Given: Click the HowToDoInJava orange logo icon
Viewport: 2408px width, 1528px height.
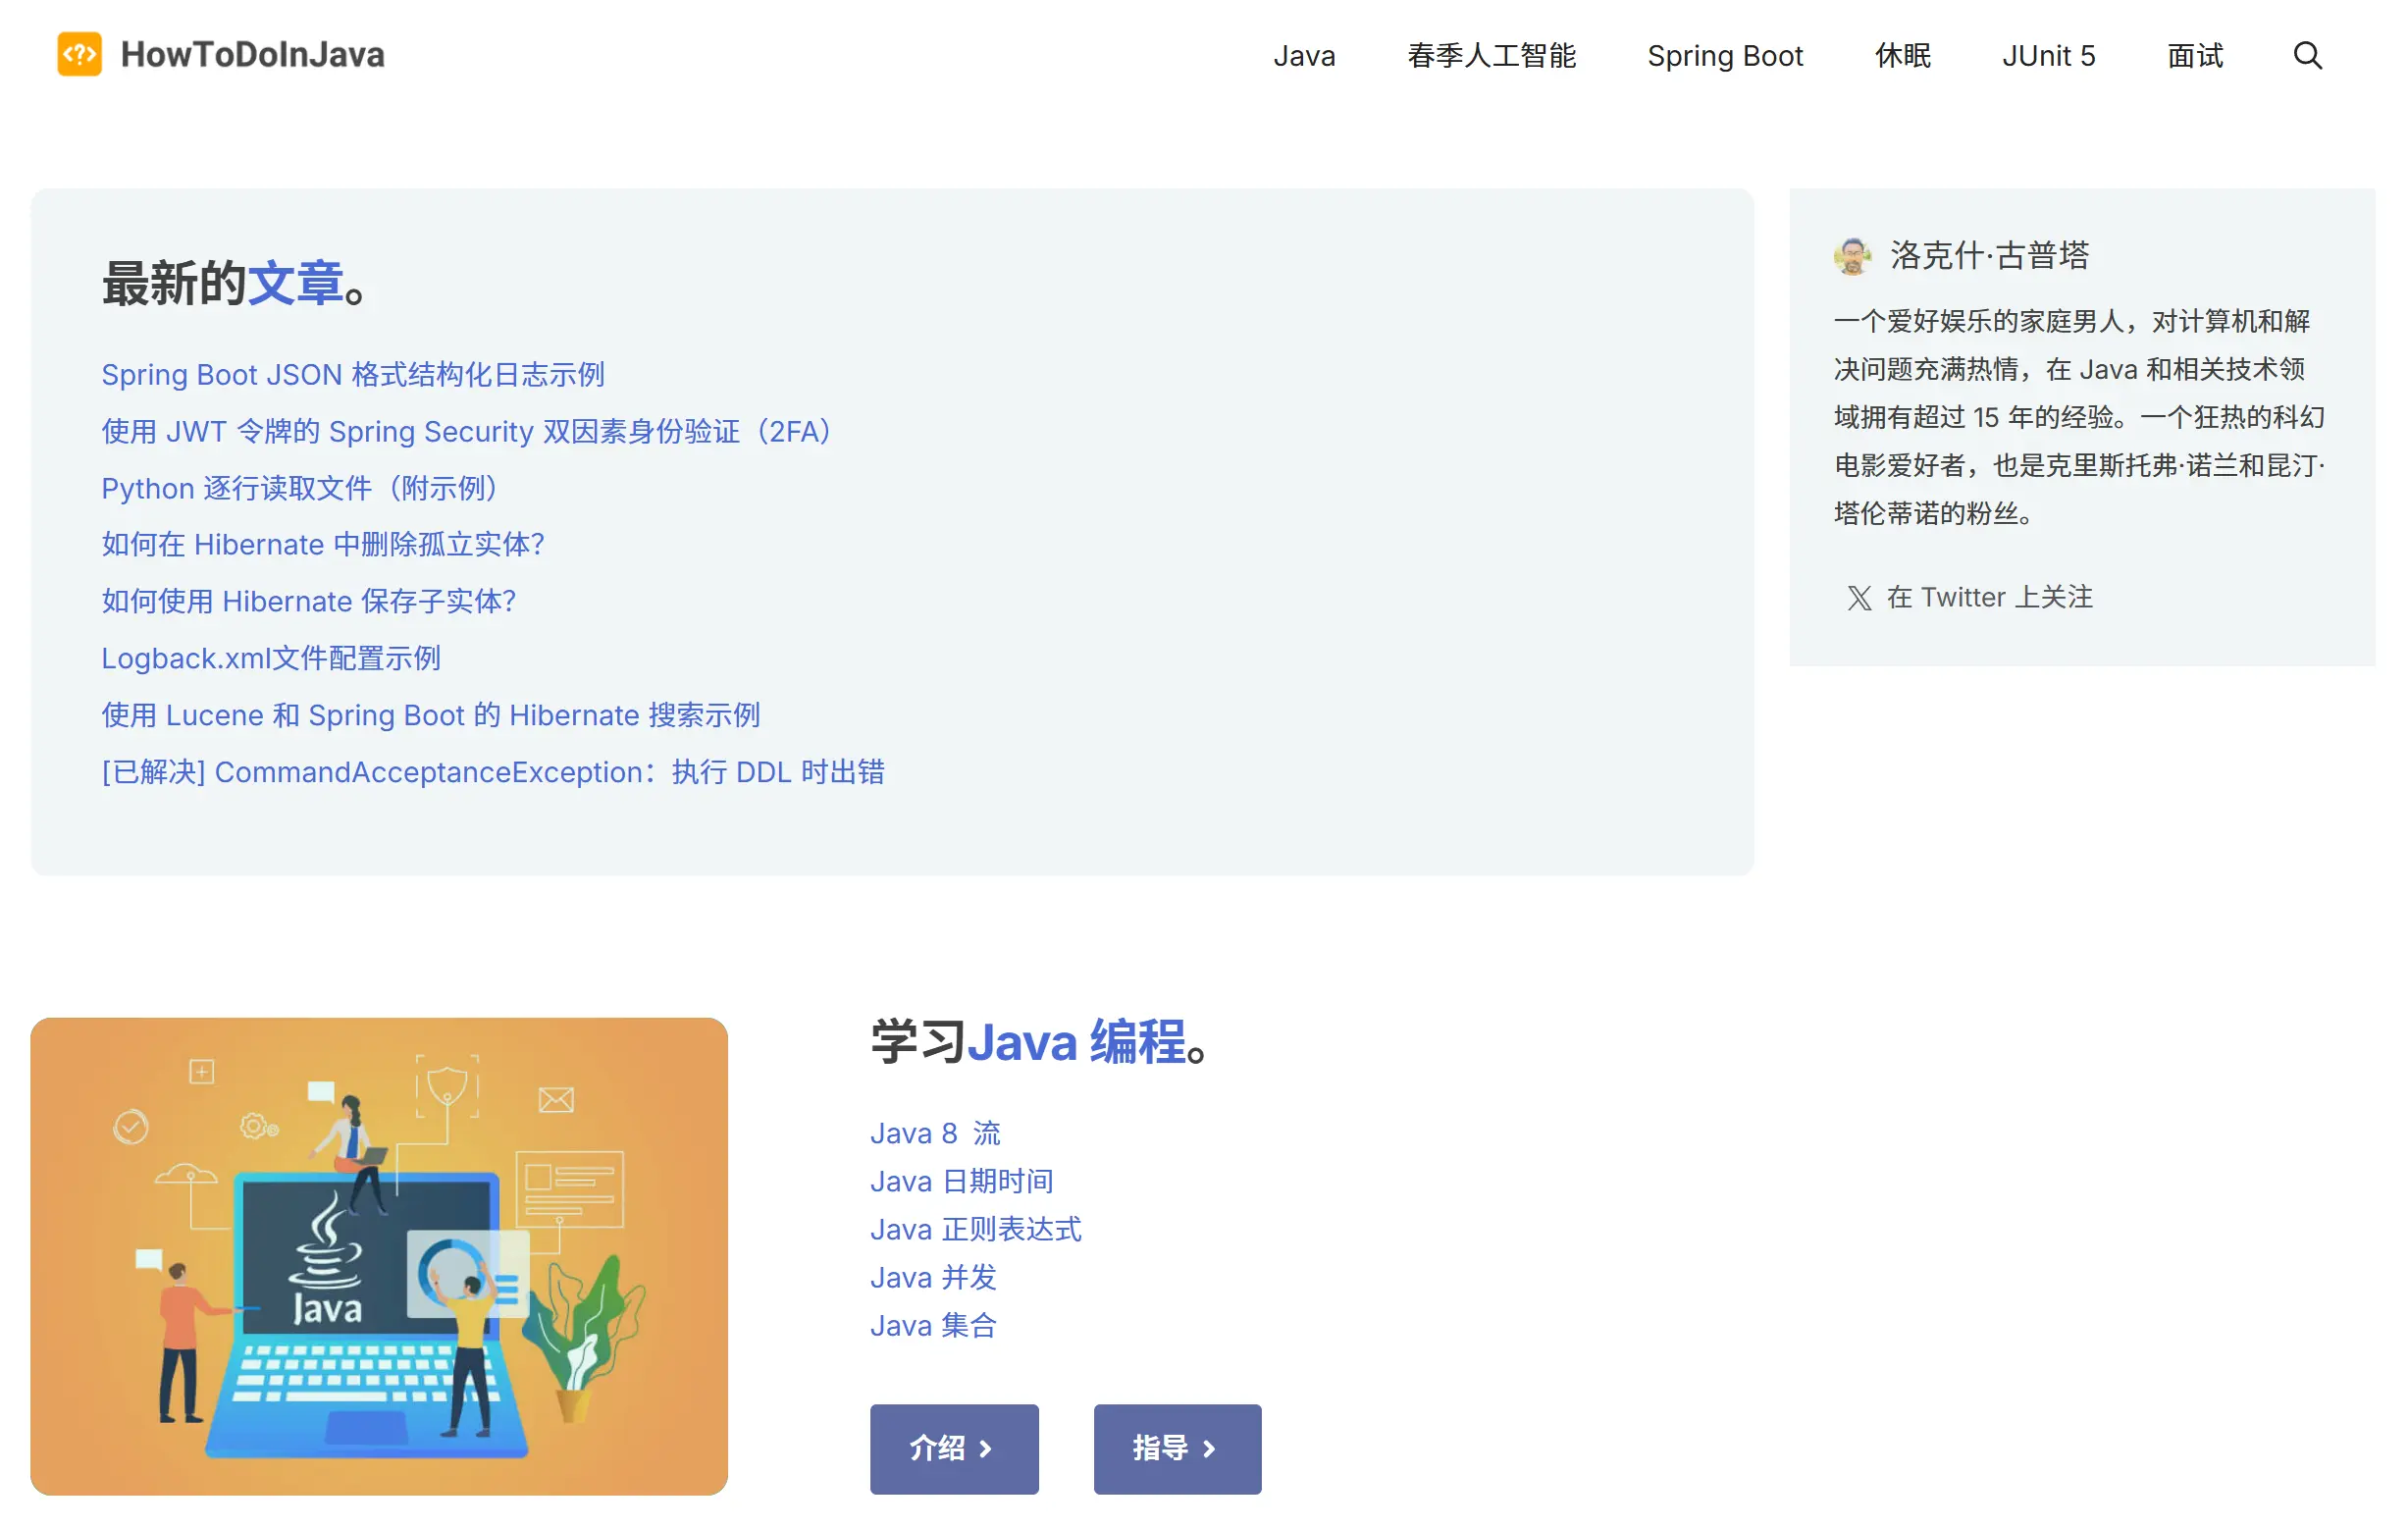Looking at the screenshot, I should click(x=79, y=54).
